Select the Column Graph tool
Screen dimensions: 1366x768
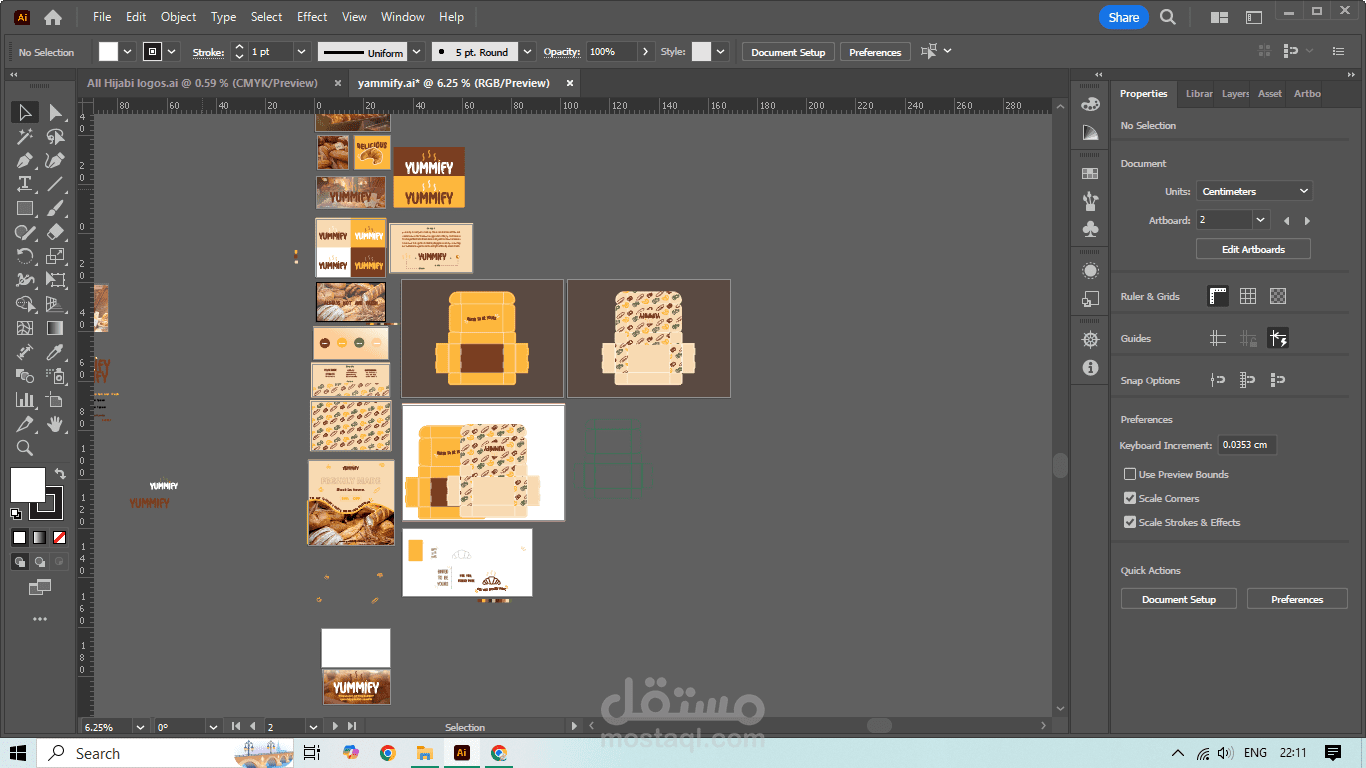[25, 400]
